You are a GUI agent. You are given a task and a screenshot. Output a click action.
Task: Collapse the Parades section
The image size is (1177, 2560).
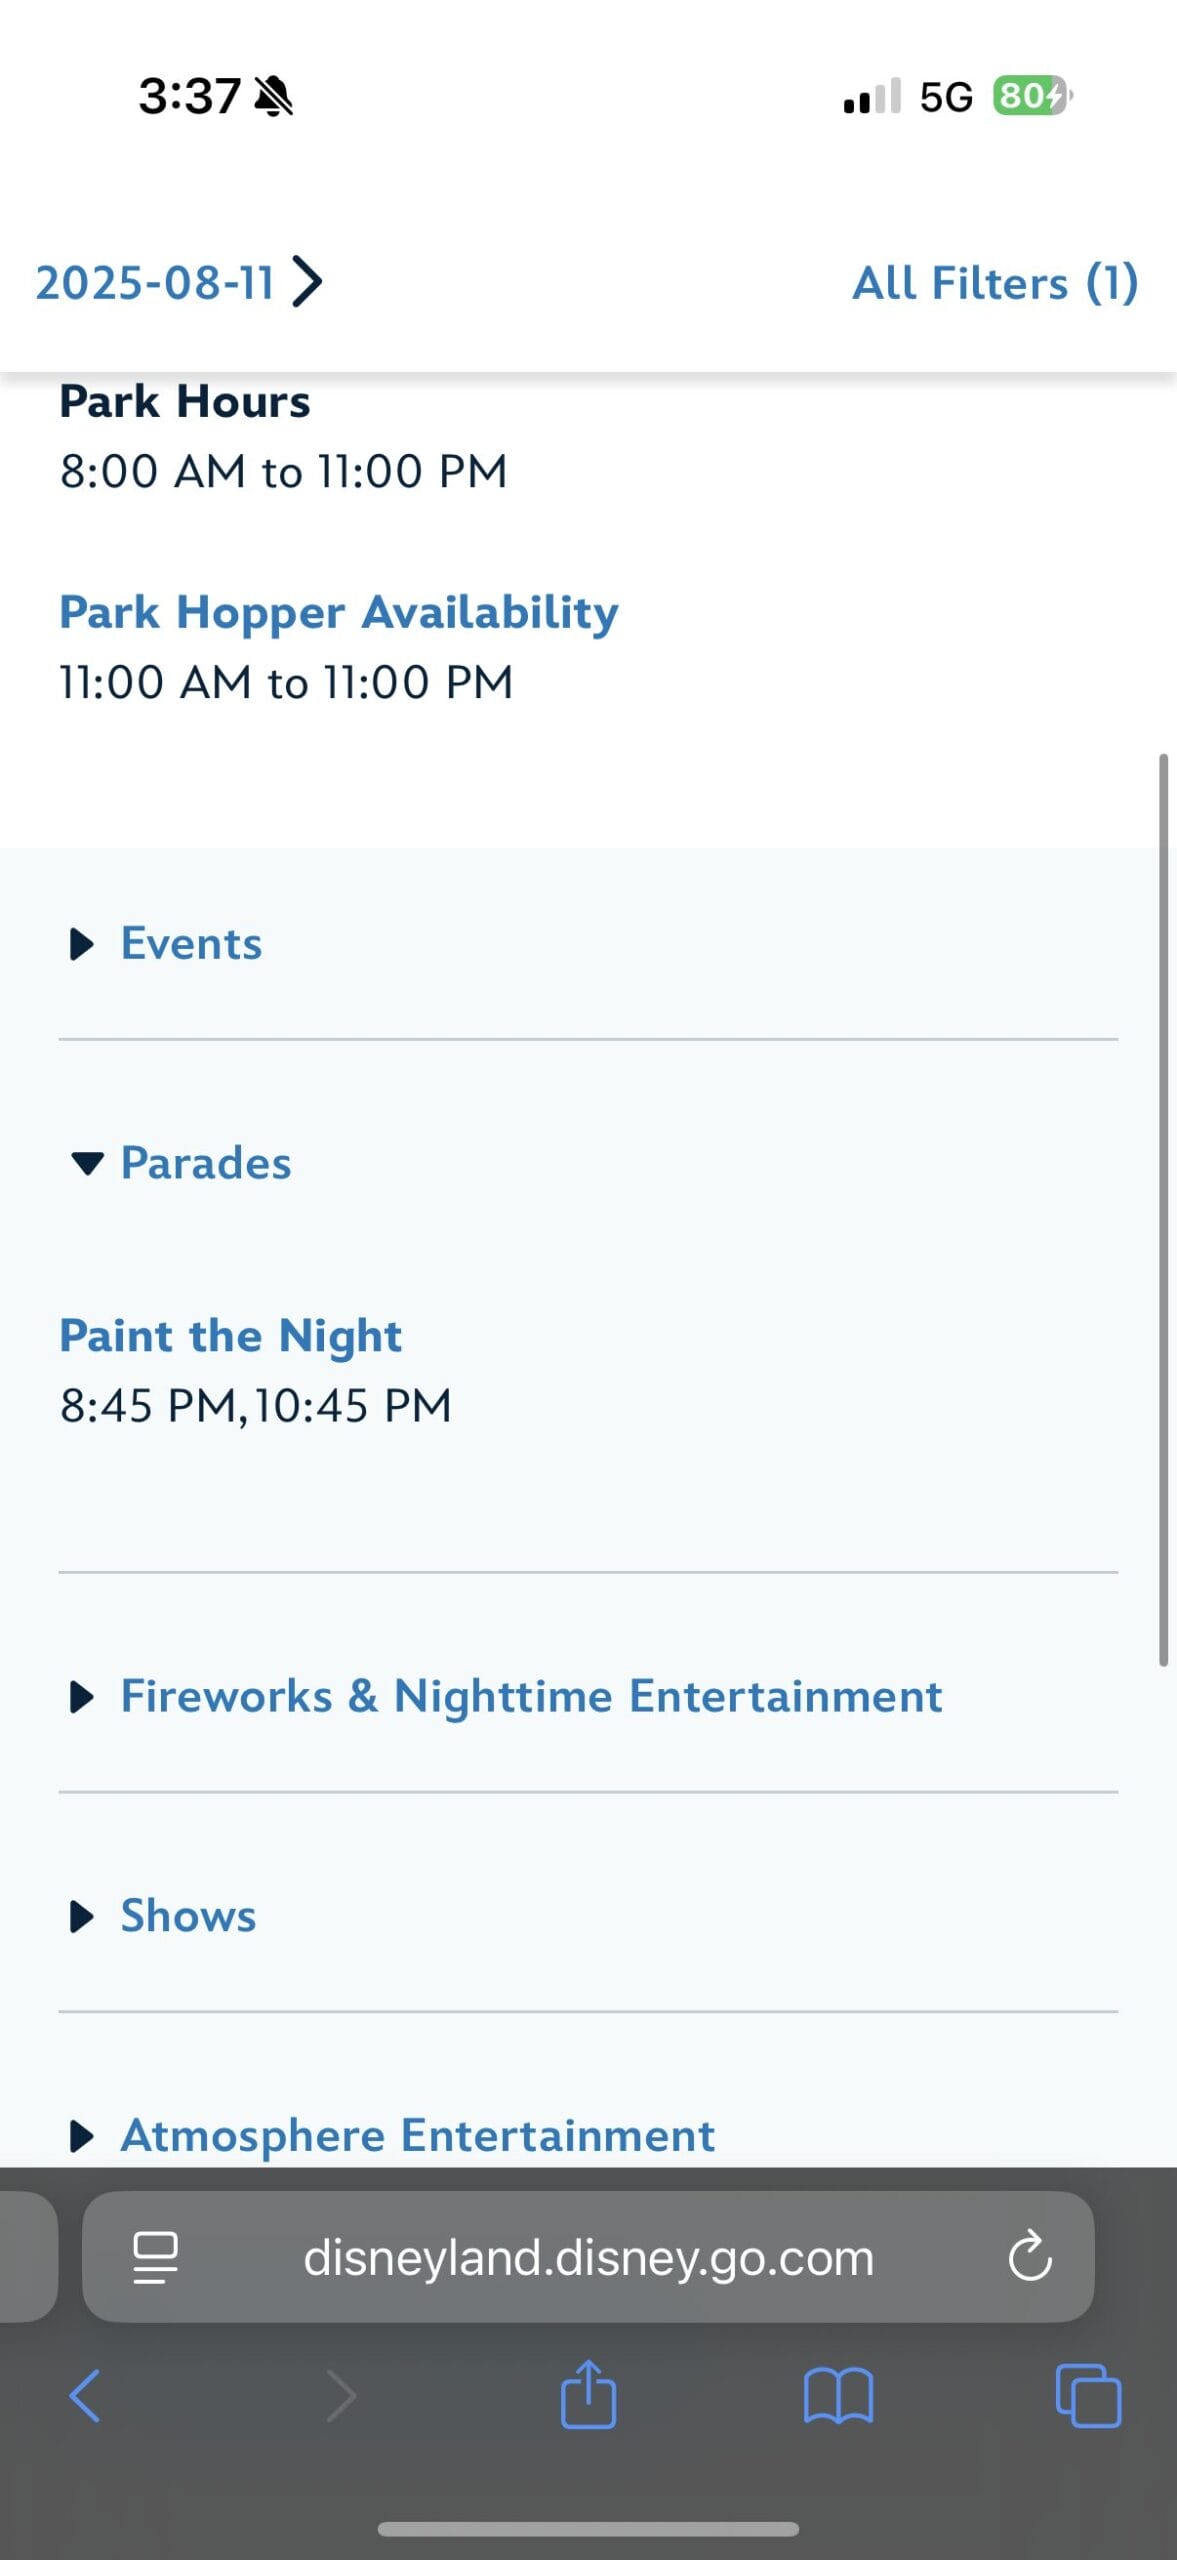tap(205, 1163)
